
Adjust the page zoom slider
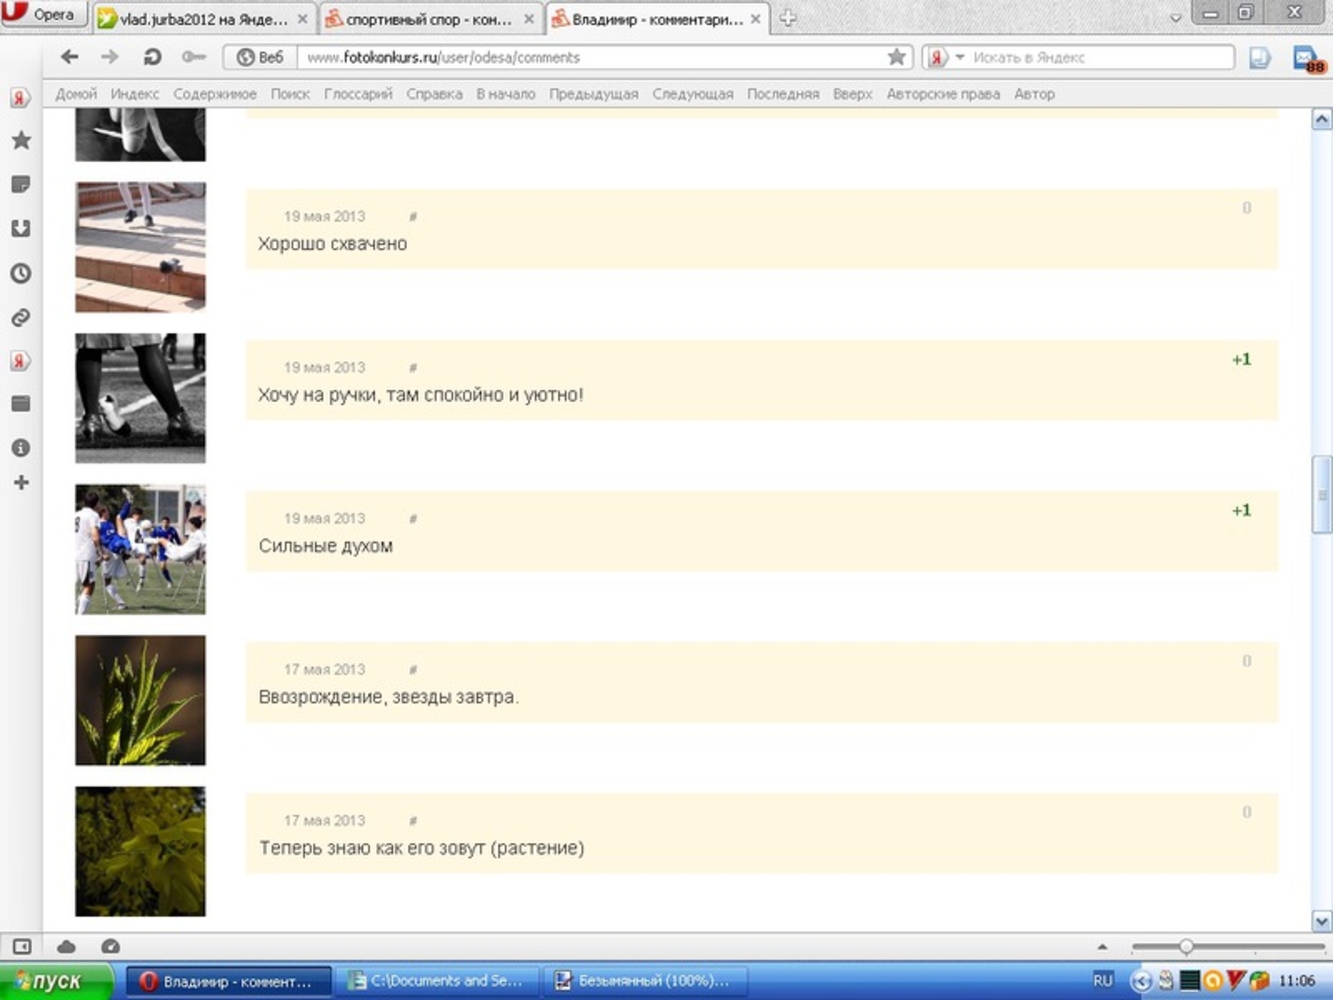(1186, 946)
